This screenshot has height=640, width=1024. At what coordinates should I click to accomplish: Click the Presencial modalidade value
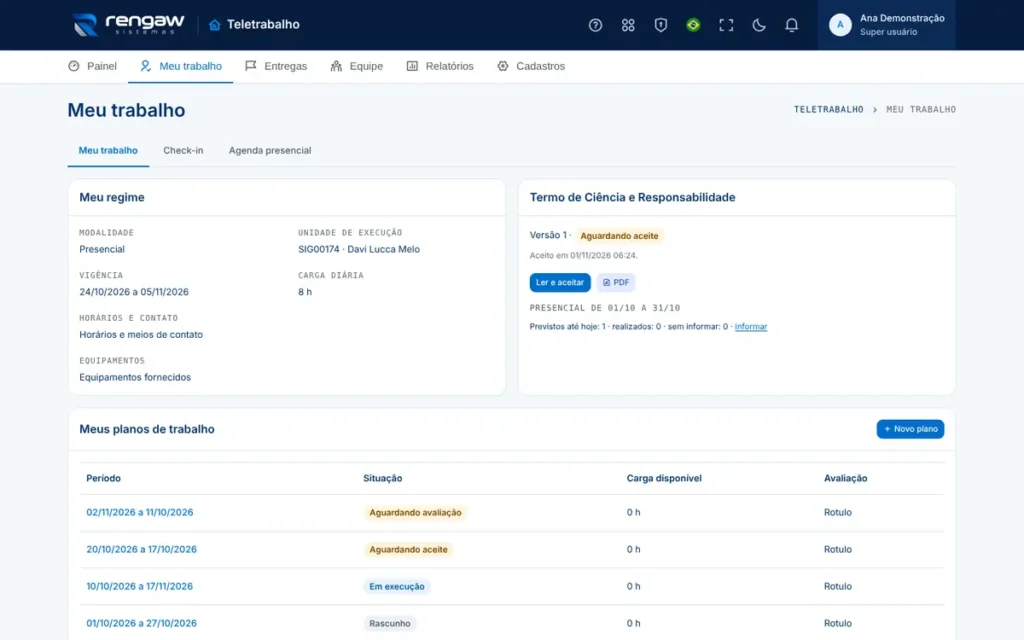click(102, 249)
